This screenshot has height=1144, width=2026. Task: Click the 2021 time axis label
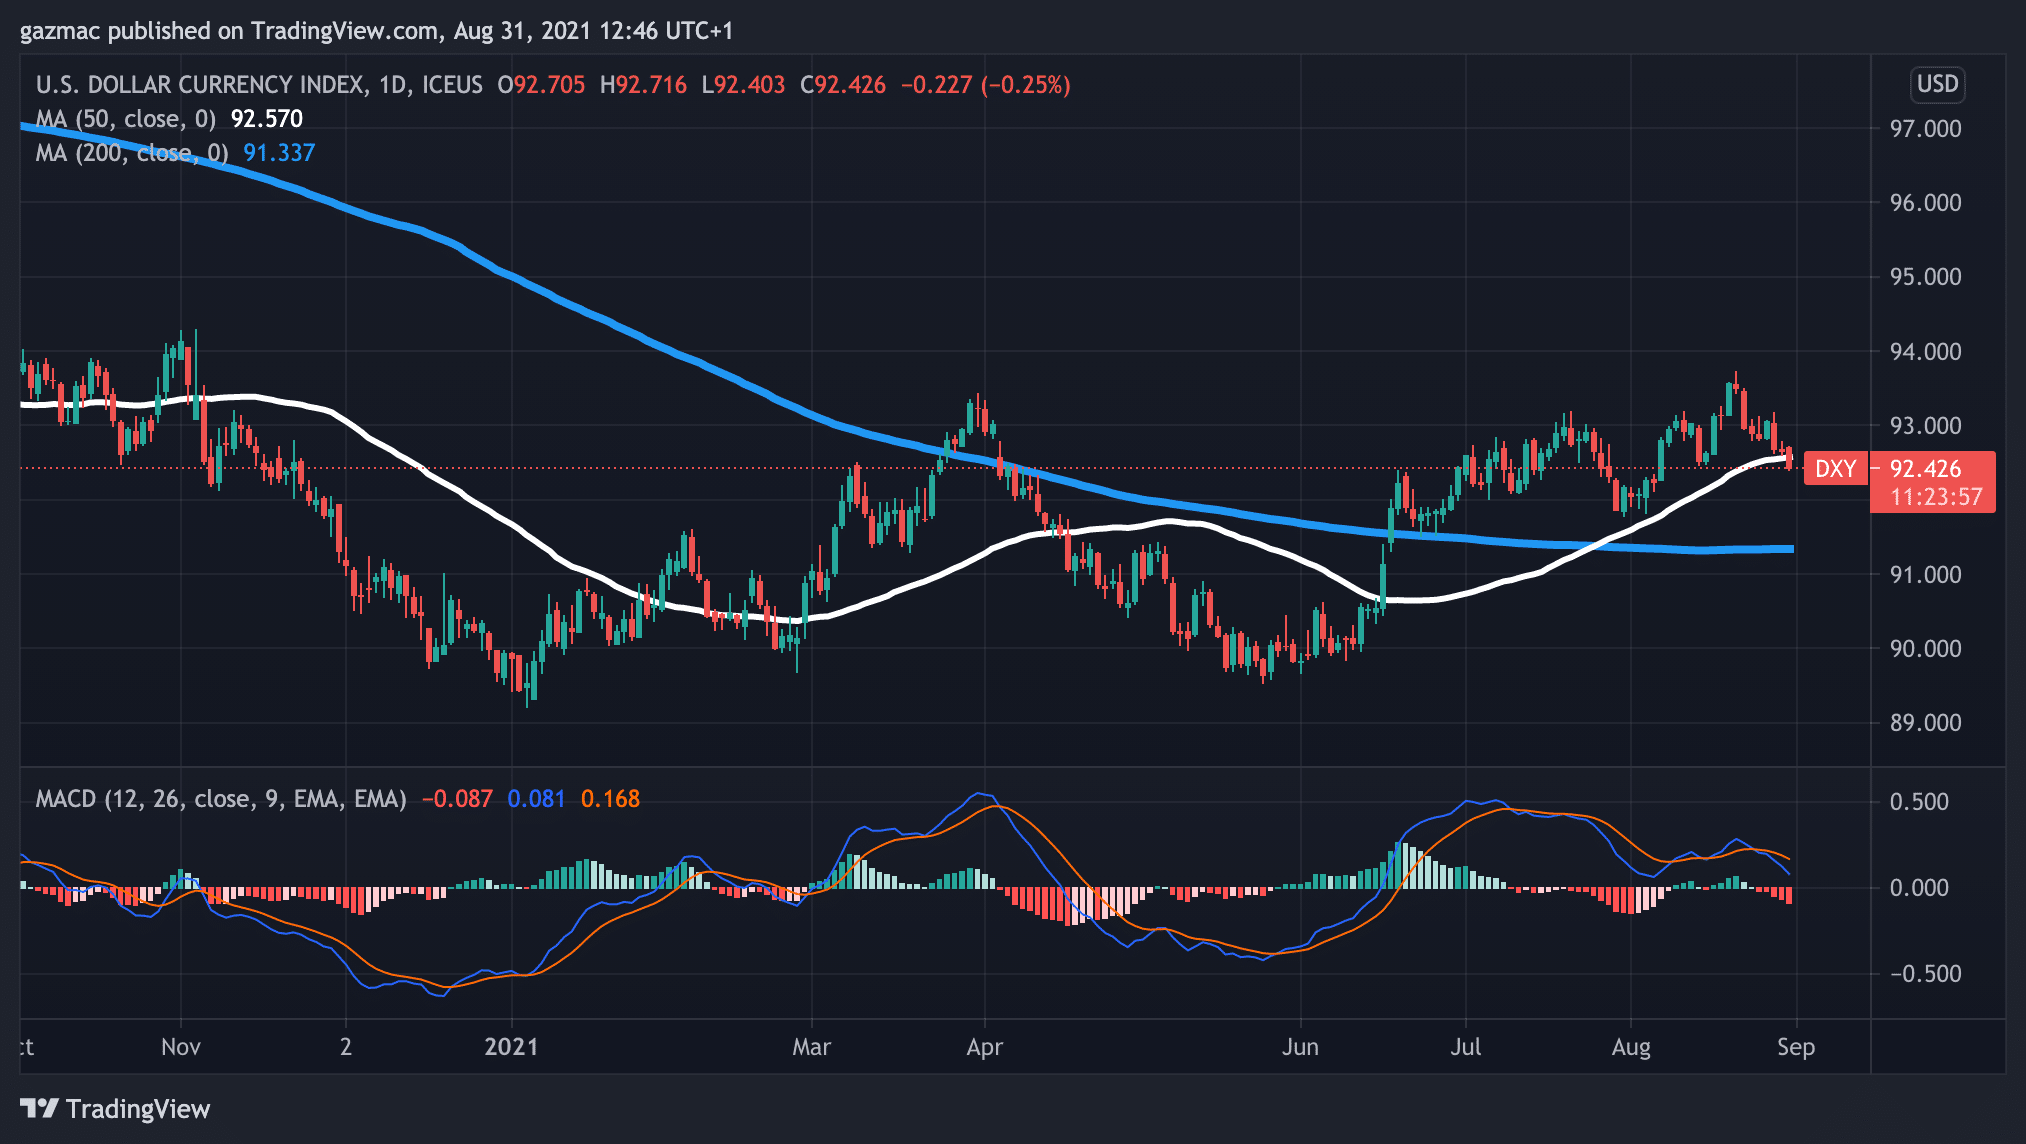[x=511, y=1047]
